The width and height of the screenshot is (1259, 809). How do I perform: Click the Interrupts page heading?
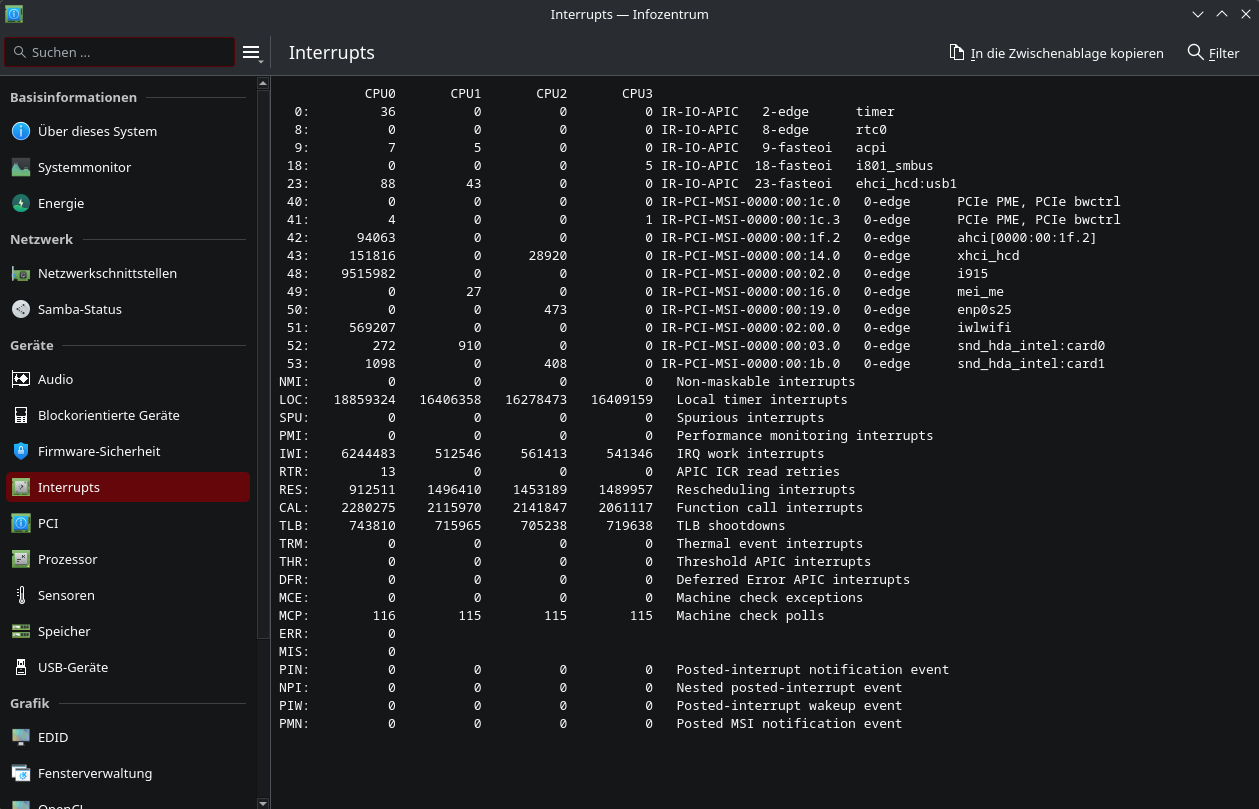(x=332, y=53)
